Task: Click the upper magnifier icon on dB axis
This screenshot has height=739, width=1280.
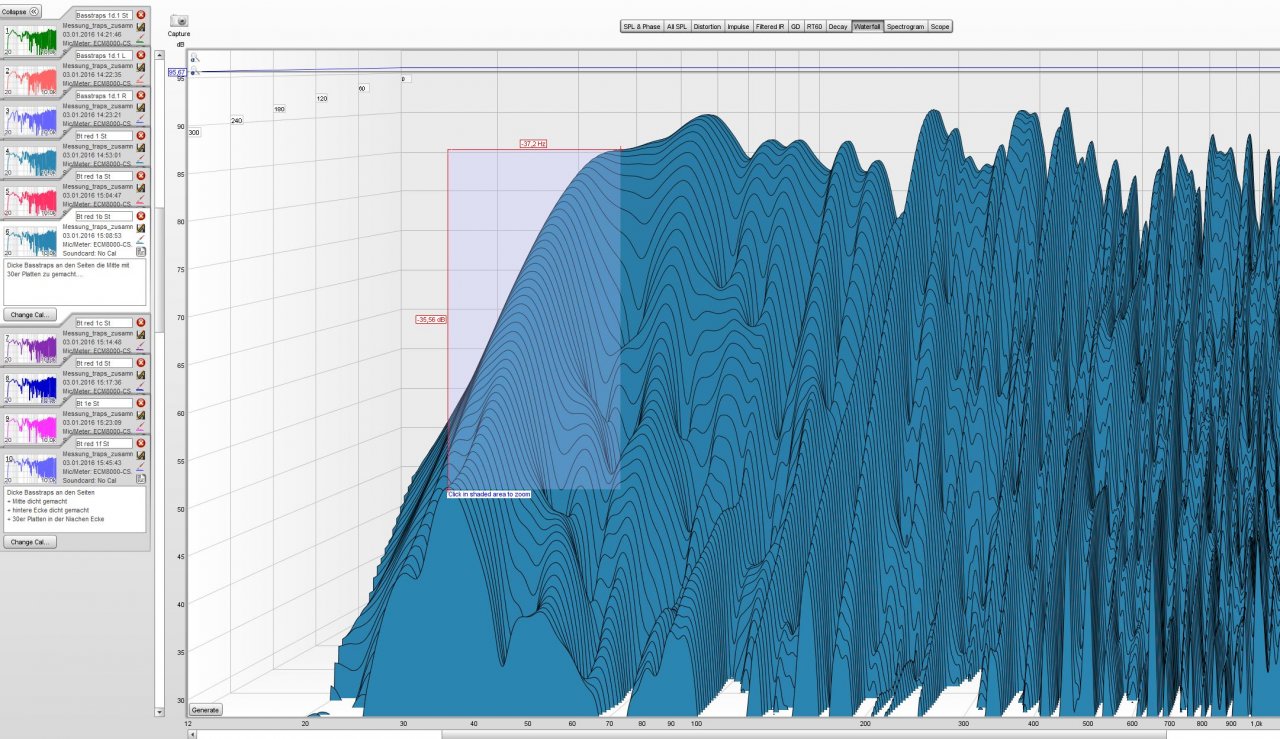Action: pos(194,58)
